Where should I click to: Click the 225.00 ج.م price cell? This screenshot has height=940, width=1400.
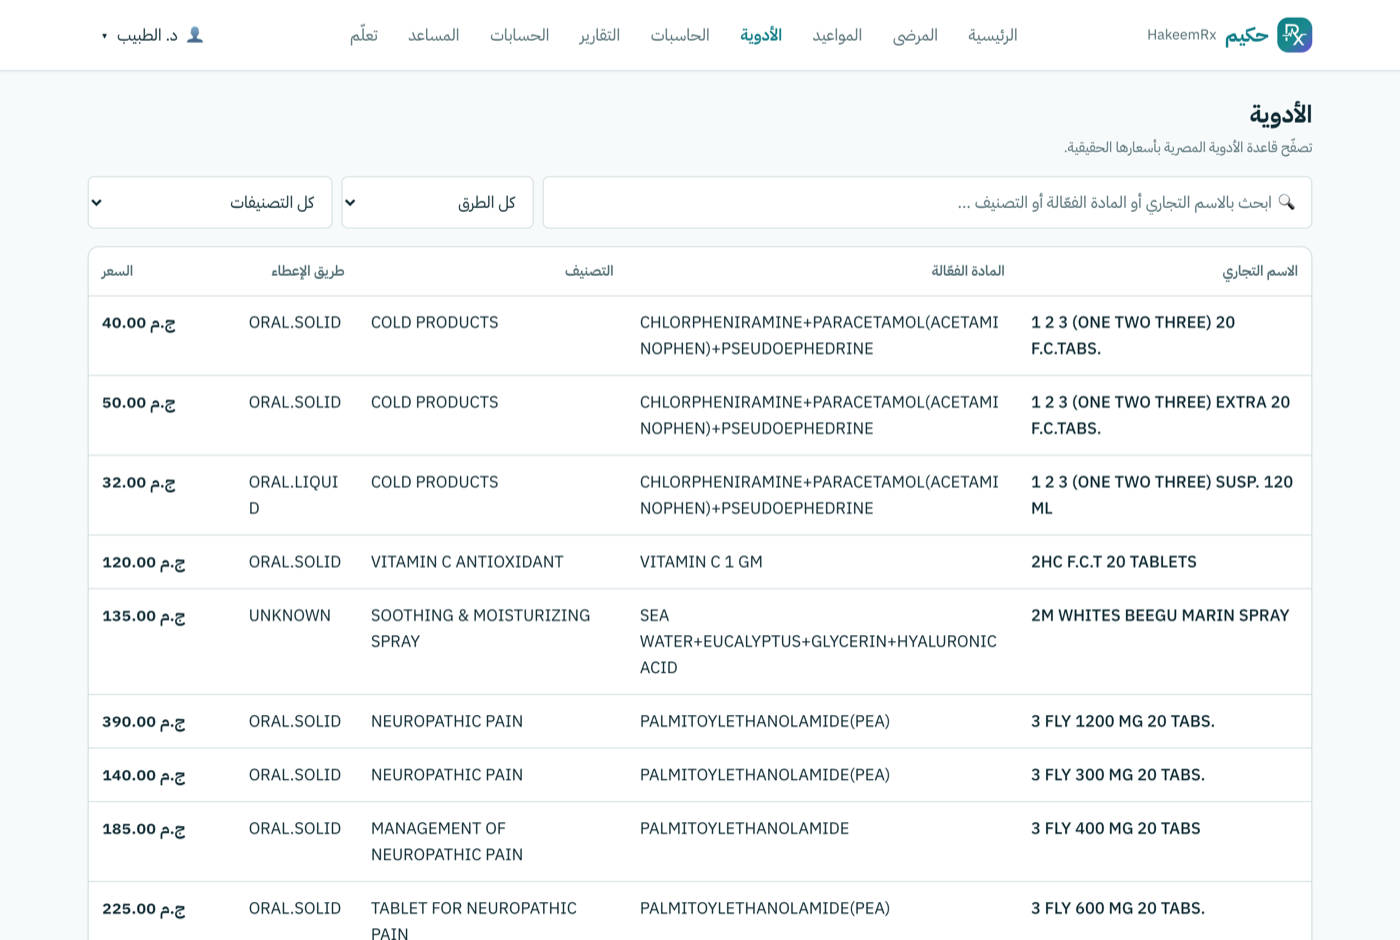[143, 909]
